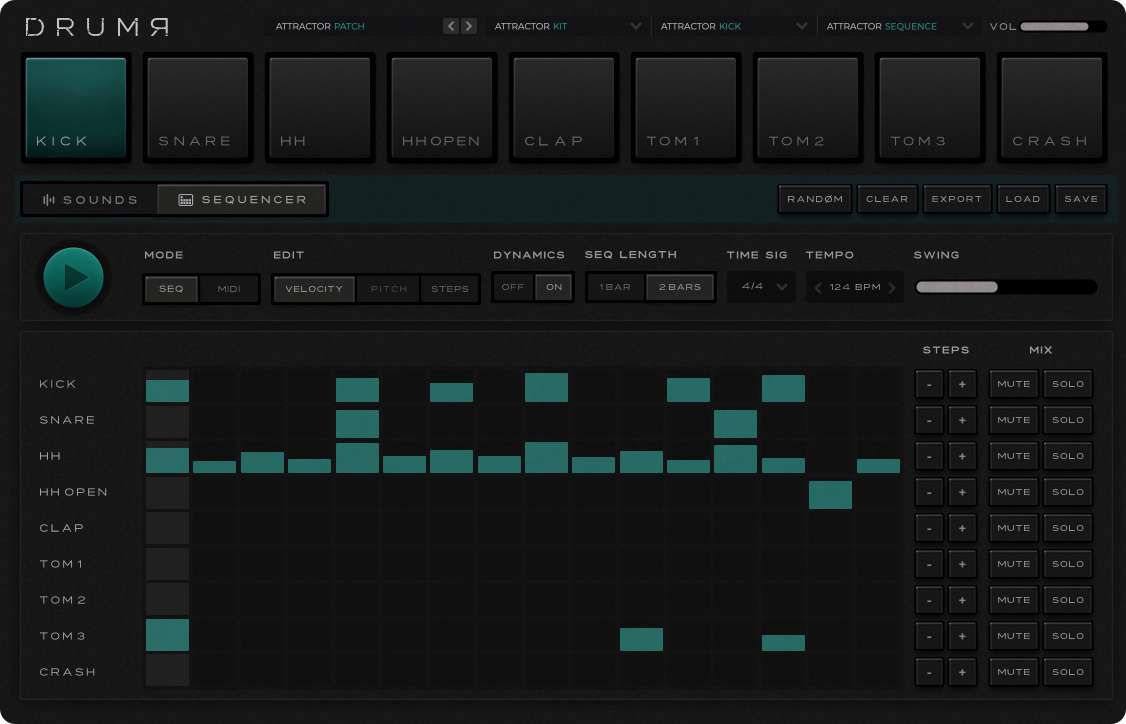
Task: Remove a step from the HH row
Action: 929,456
